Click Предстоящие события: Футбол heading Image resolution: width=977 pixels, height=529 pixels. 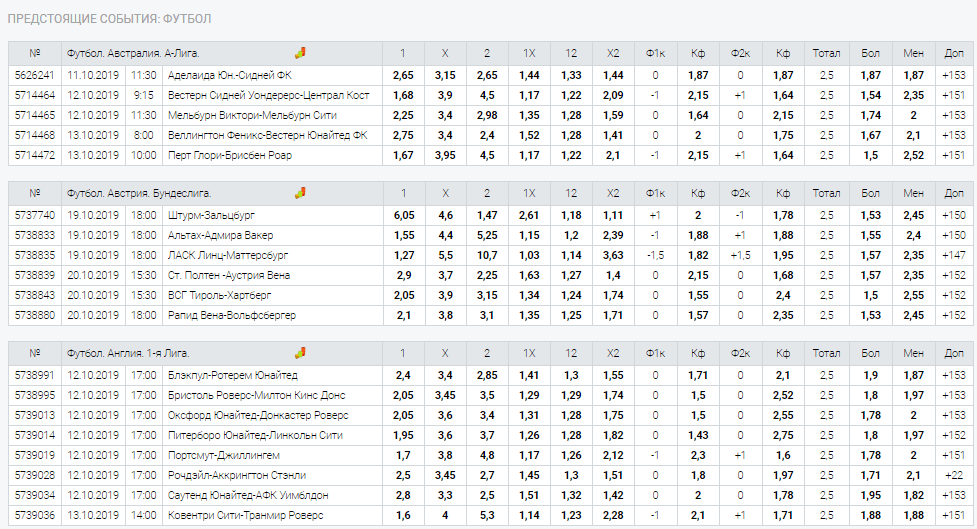[x=110, y=19]
